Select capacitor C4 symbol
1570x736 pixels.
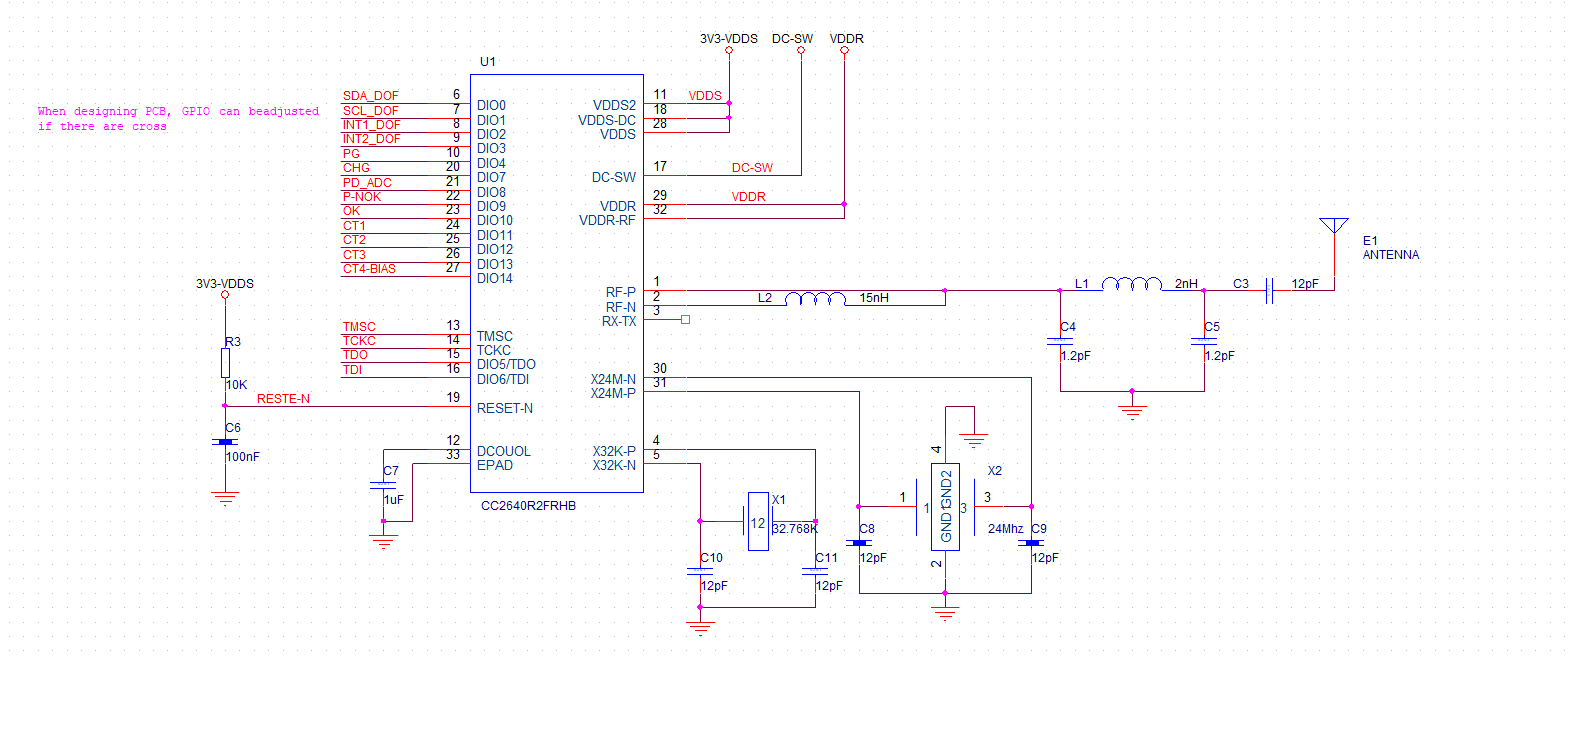(x=1060, y=341)
